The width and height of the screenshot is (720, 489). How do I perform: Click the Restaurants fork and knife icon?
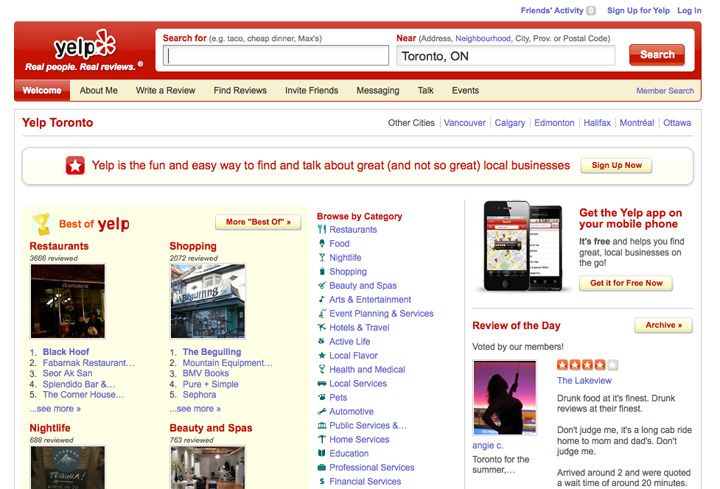[x=322, y=229]
